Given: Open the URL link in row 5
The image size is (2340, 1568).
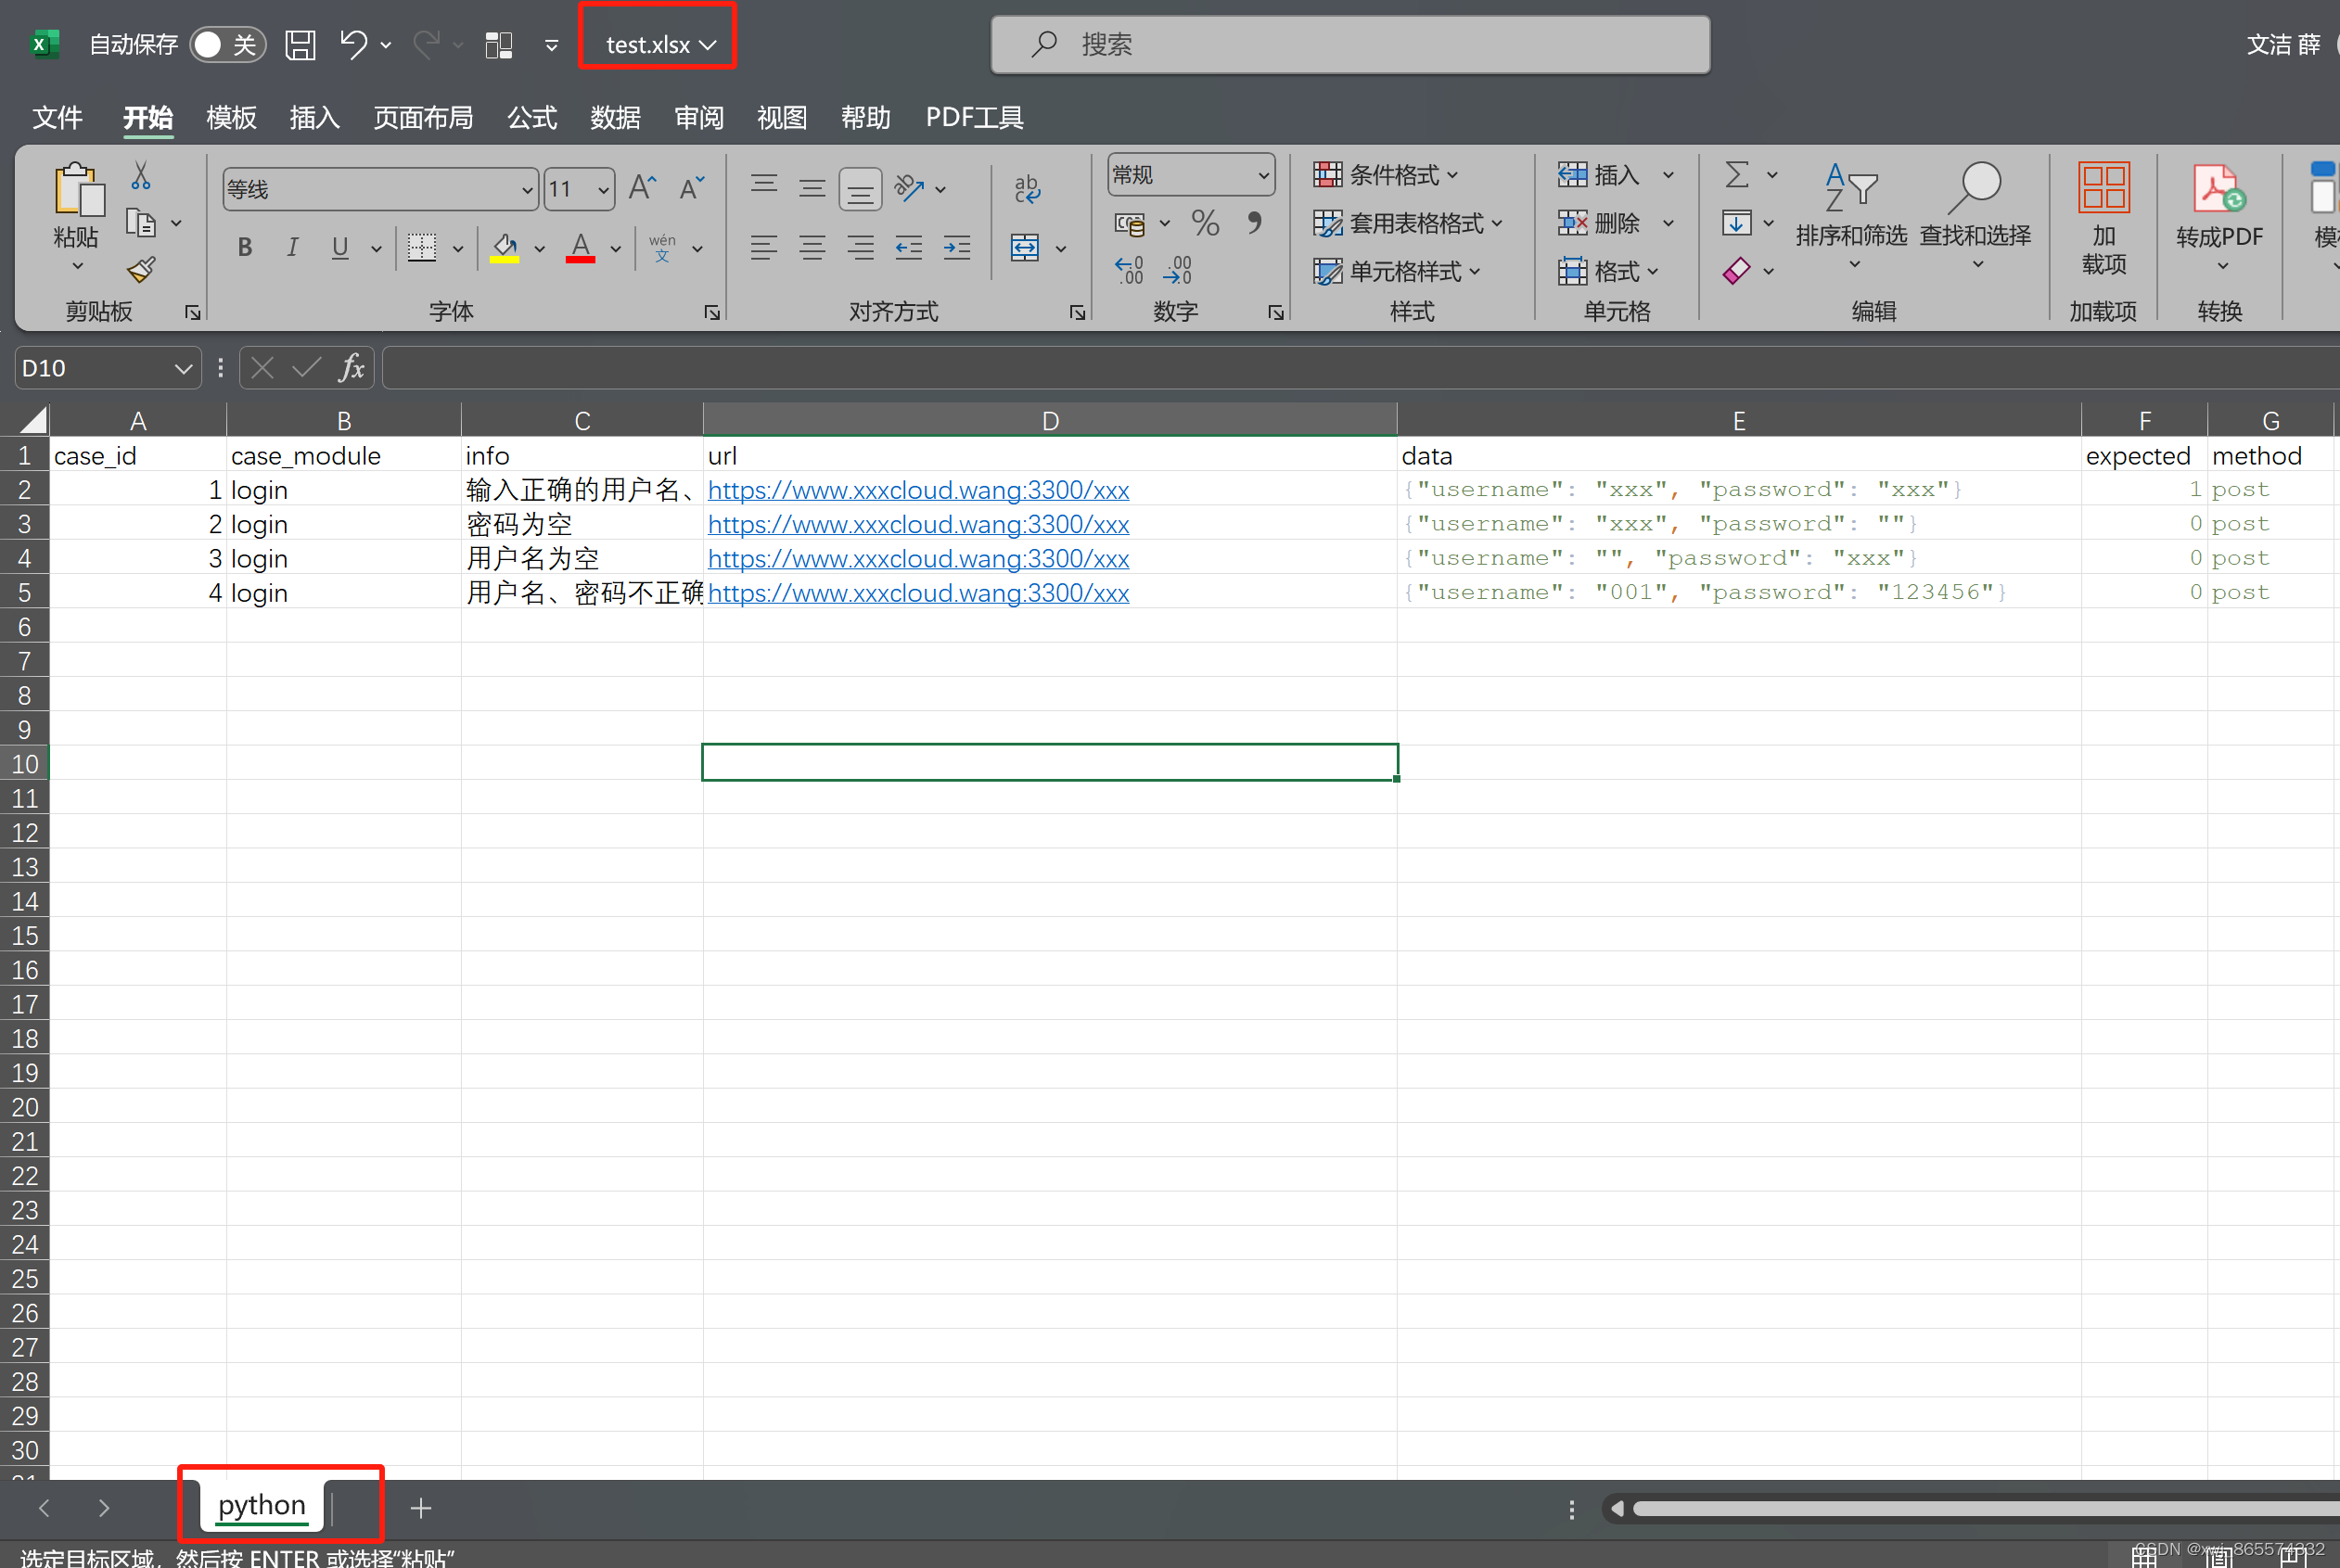Looking at the screenshot, I should point(918,593).
